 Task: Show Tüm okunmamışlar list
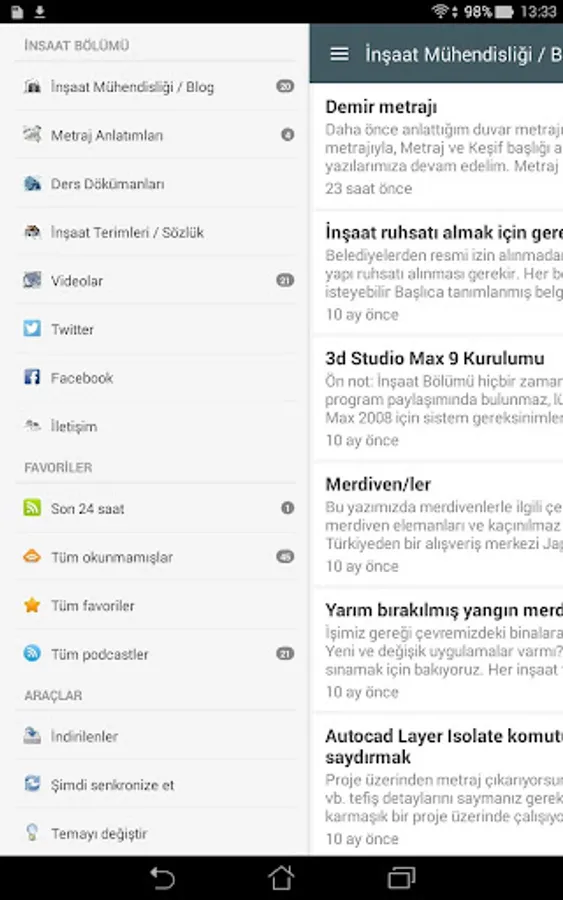pyautogui.click(x=158, y=557)
